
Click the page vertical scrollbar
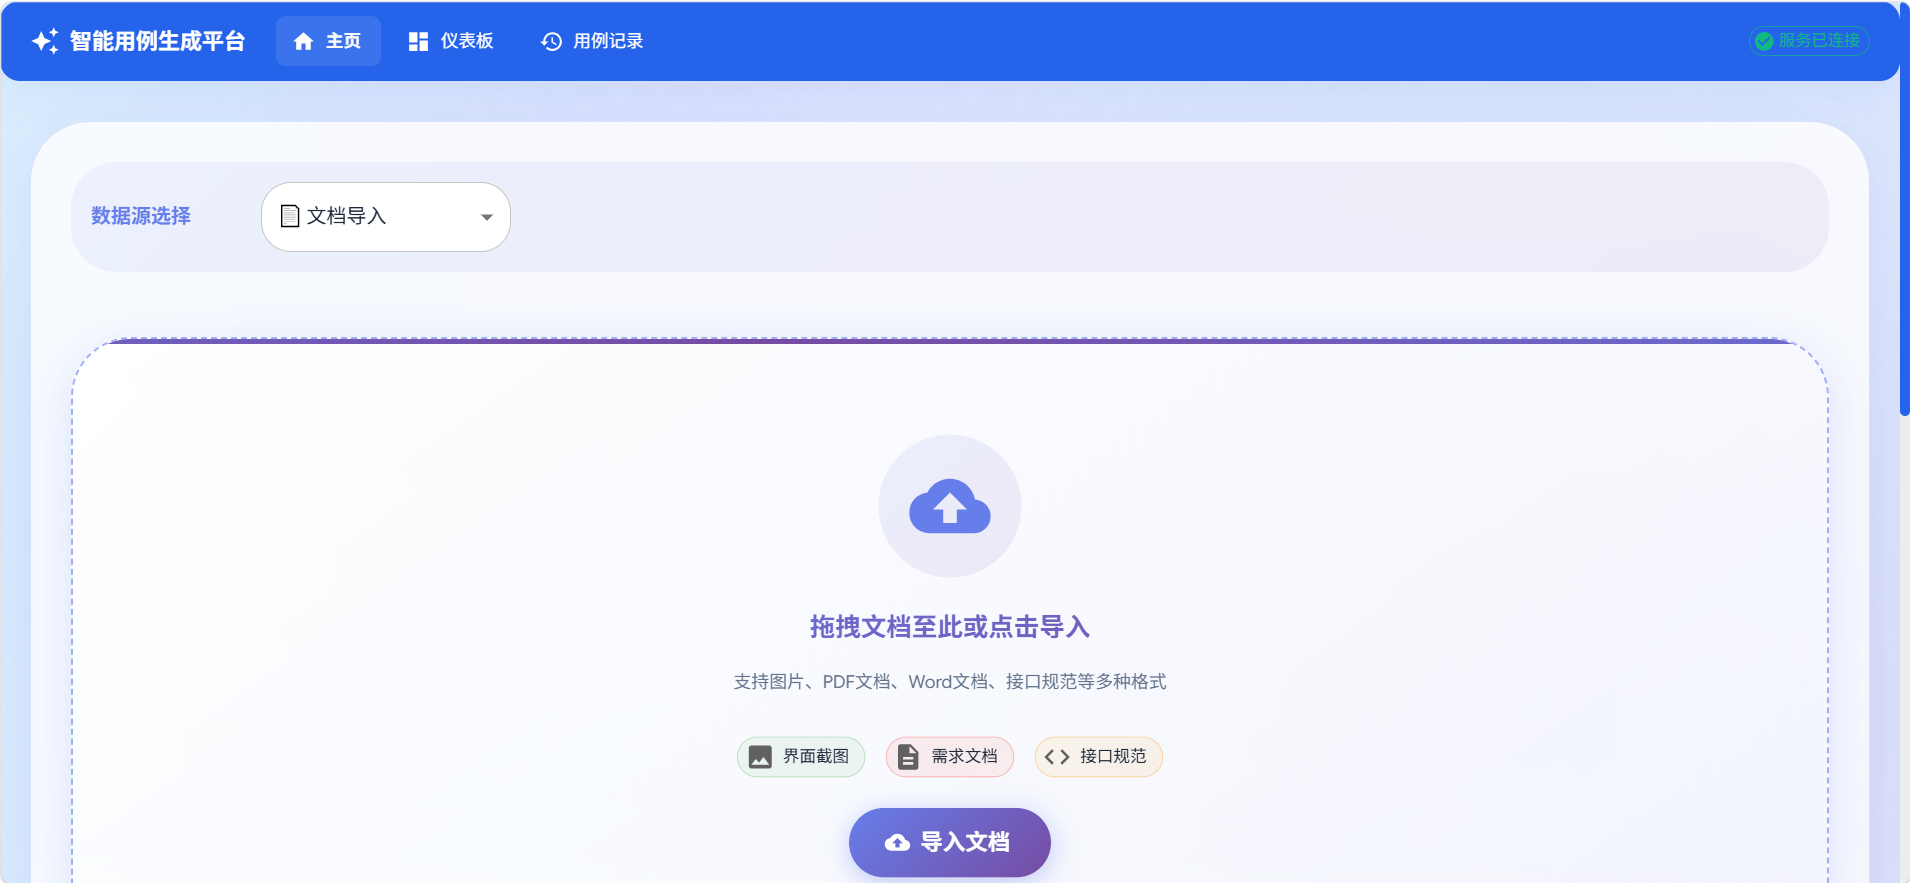(x=1904, y=208)
